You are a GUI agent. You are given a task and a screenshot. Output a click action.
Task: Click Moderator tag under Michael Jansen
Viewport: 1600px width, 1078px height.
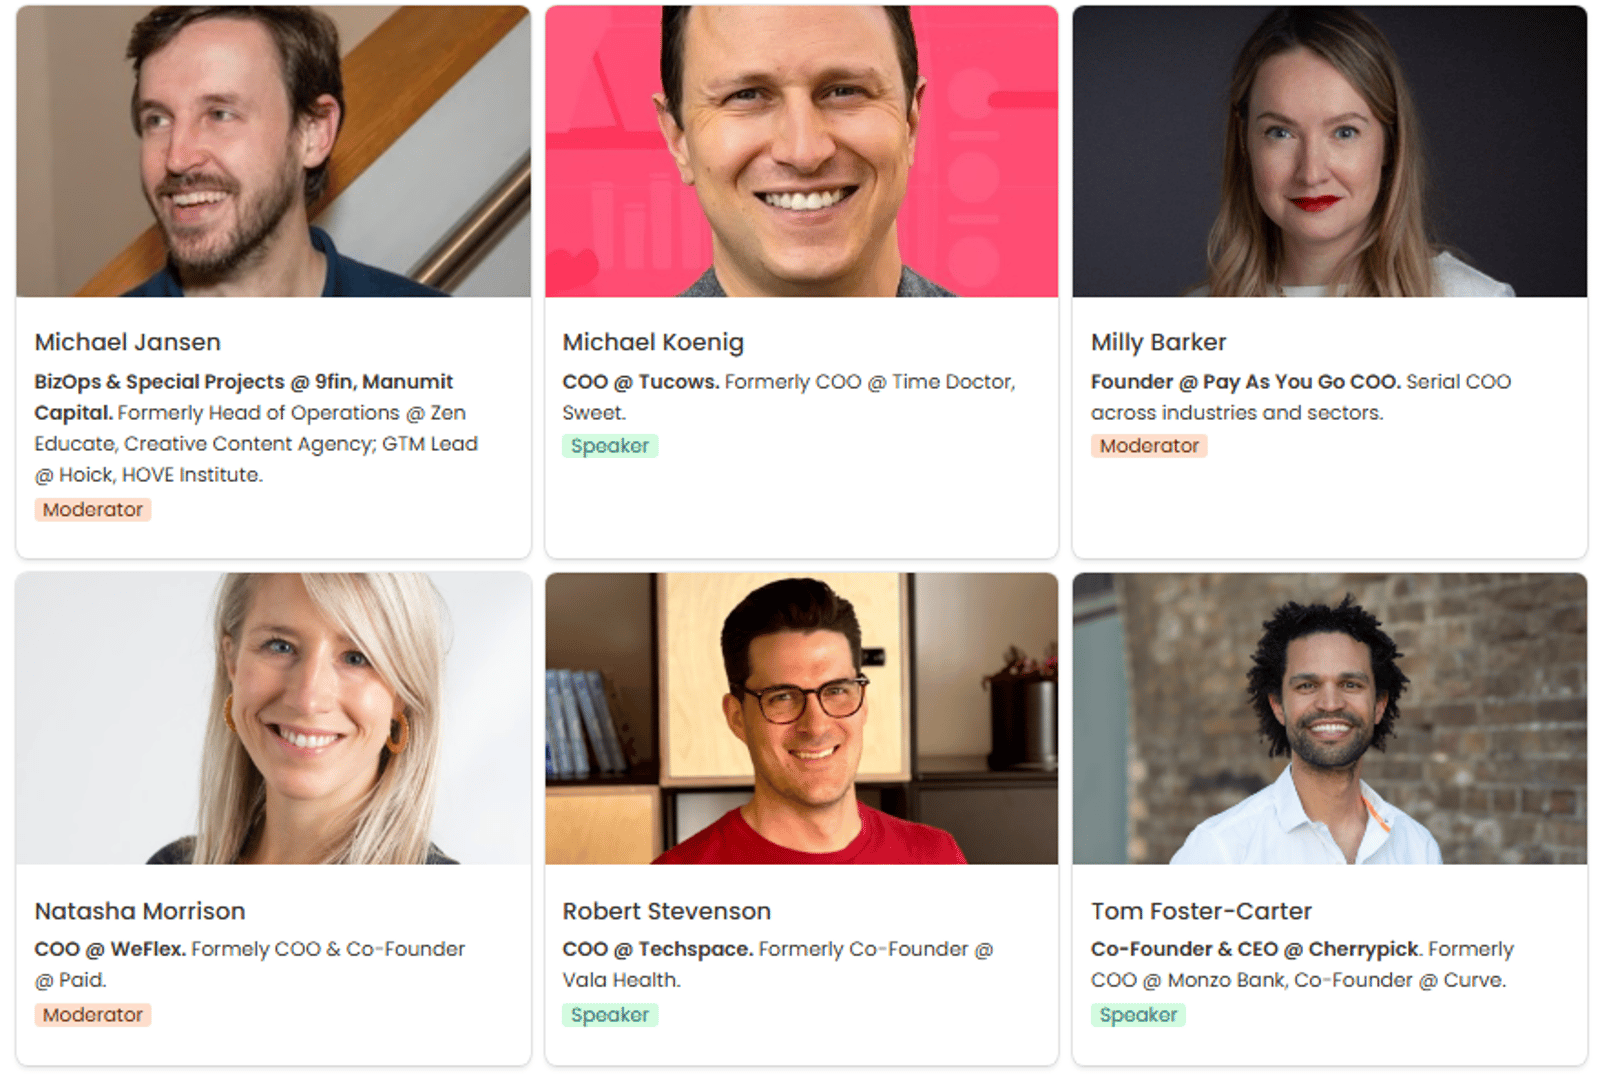tap(93, 510)
